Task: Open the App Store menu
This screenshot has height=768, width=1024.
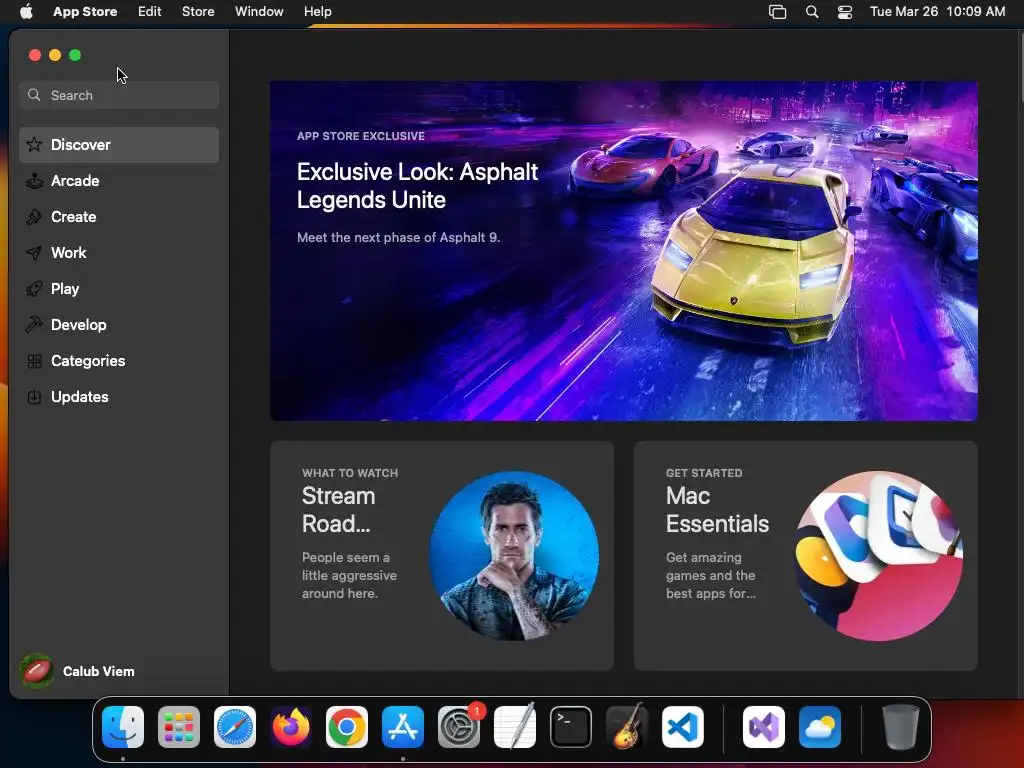Action: 85,12
